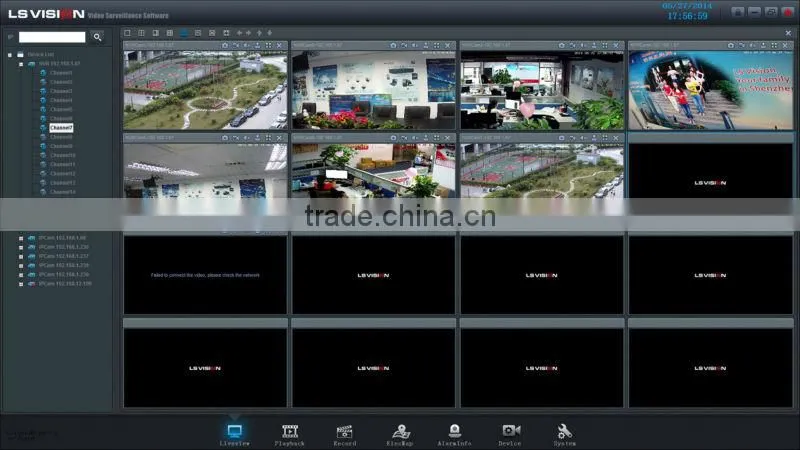Select the seventh layout icon in toolbar
Viewport: 800px width, 450px height.
click(x=212, y=33)
